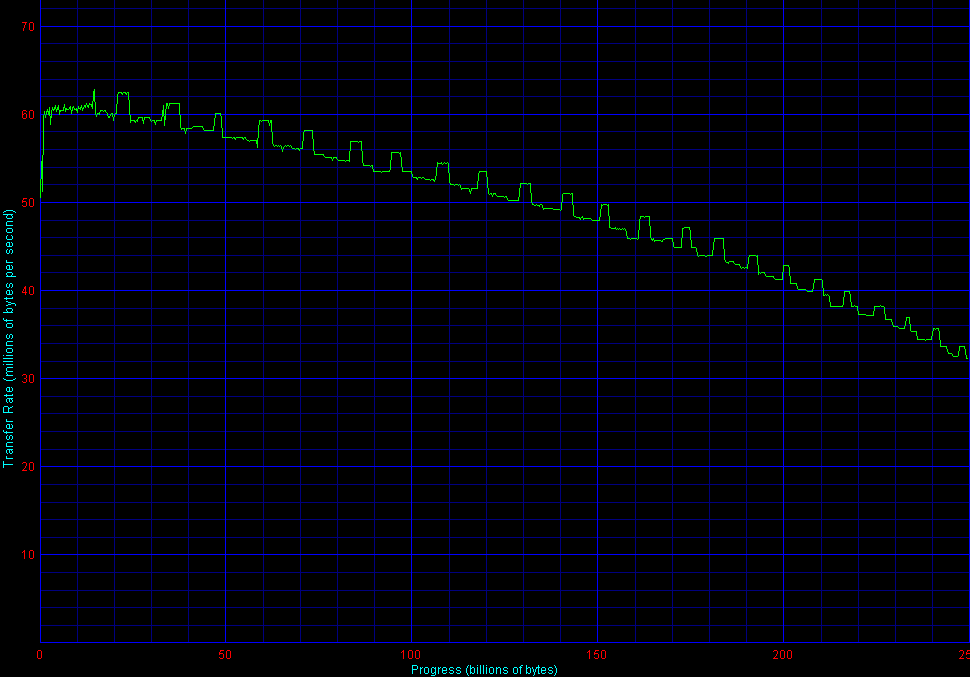
Task: Click the X-axis label 100
Action: [x=411, y=655]
